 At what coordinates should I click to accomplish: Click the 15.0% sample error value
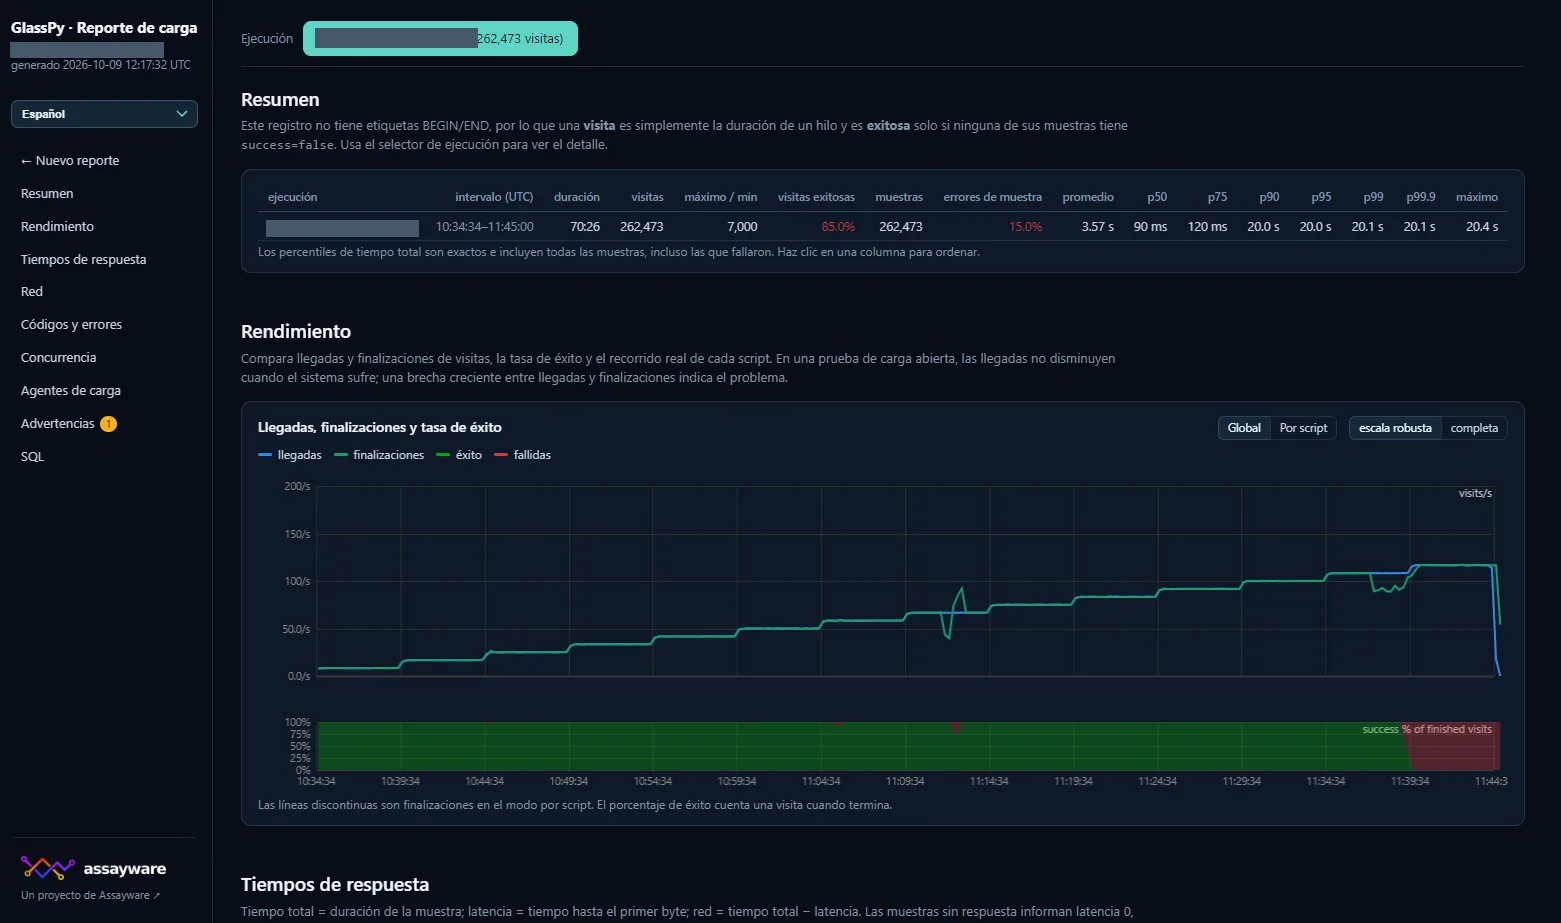[x=1025, y=227]
